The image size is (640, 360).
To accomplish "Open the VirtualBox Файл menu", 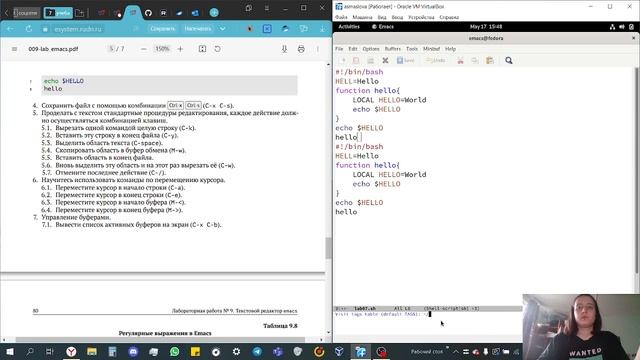I will click(x=341, y=18).
